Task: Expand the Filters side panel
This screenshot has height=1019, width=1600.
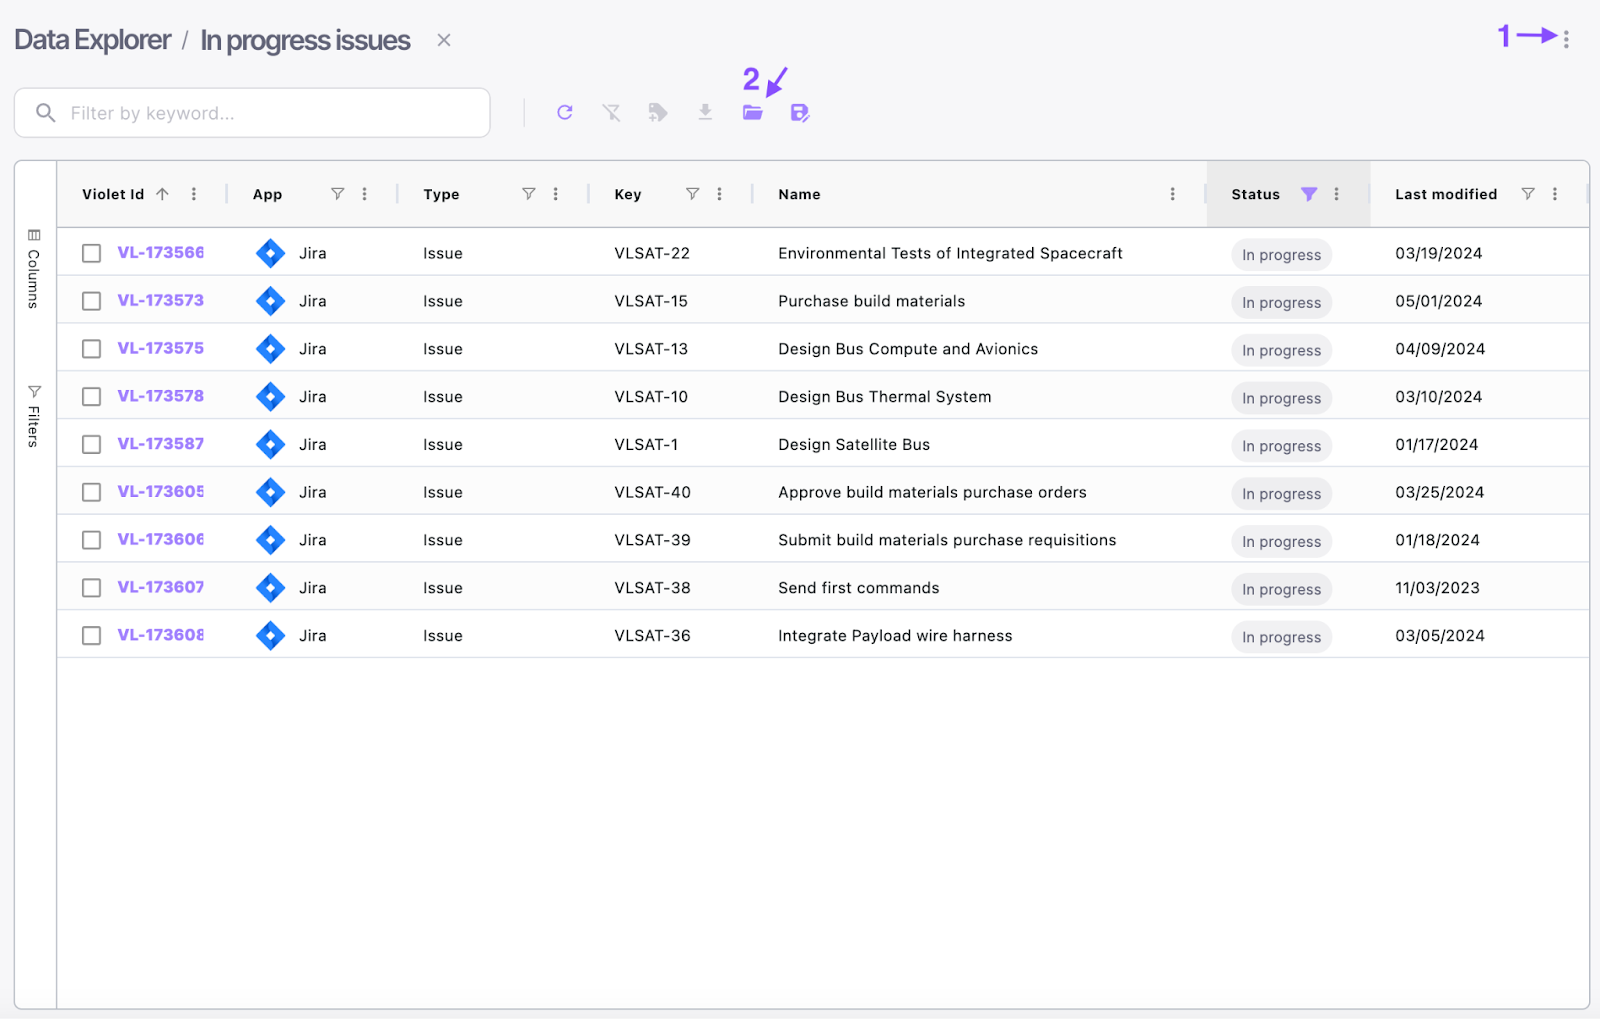Action: point(34,415)
